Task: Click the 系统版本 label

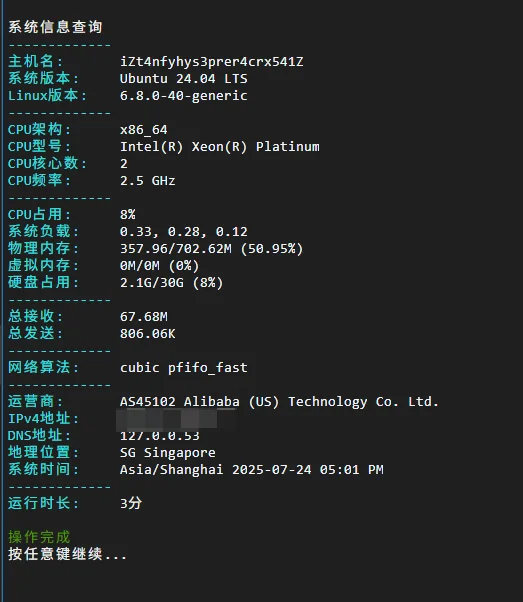Action: click(43, 78)
